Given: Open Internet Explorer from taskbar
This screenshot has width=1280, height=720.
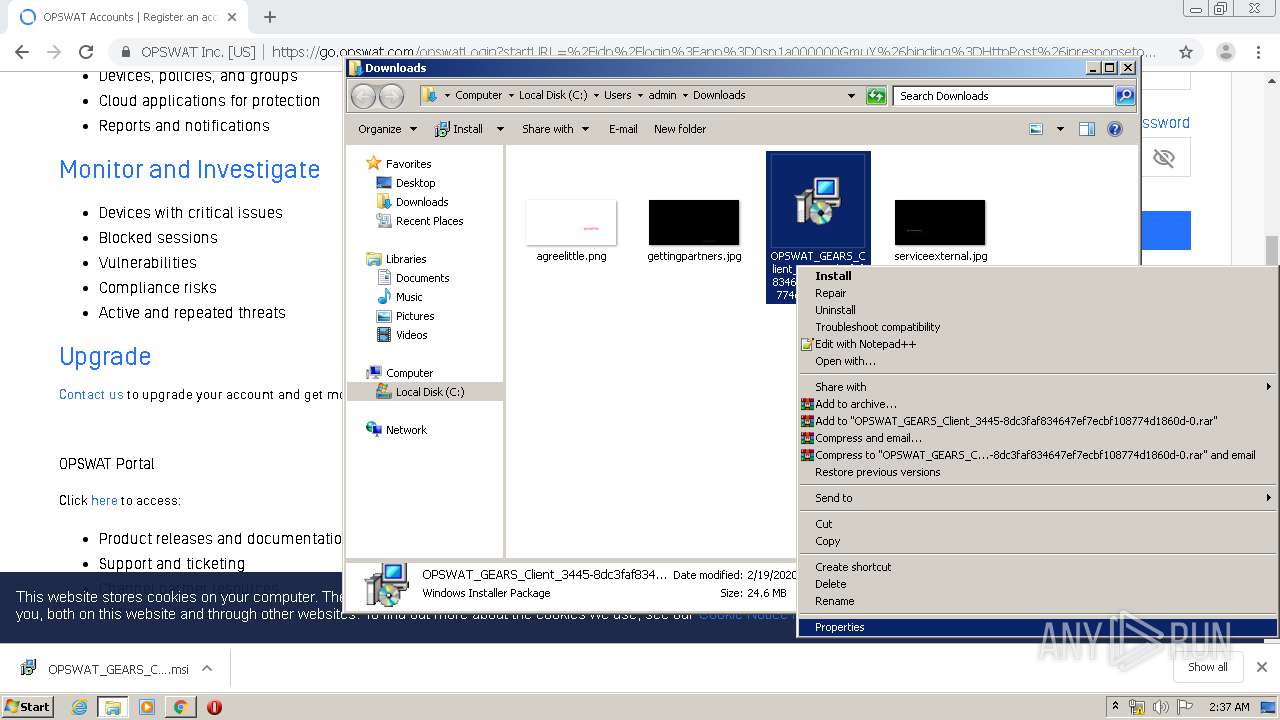Looking at the screenshot, I should tap(79, 707).
